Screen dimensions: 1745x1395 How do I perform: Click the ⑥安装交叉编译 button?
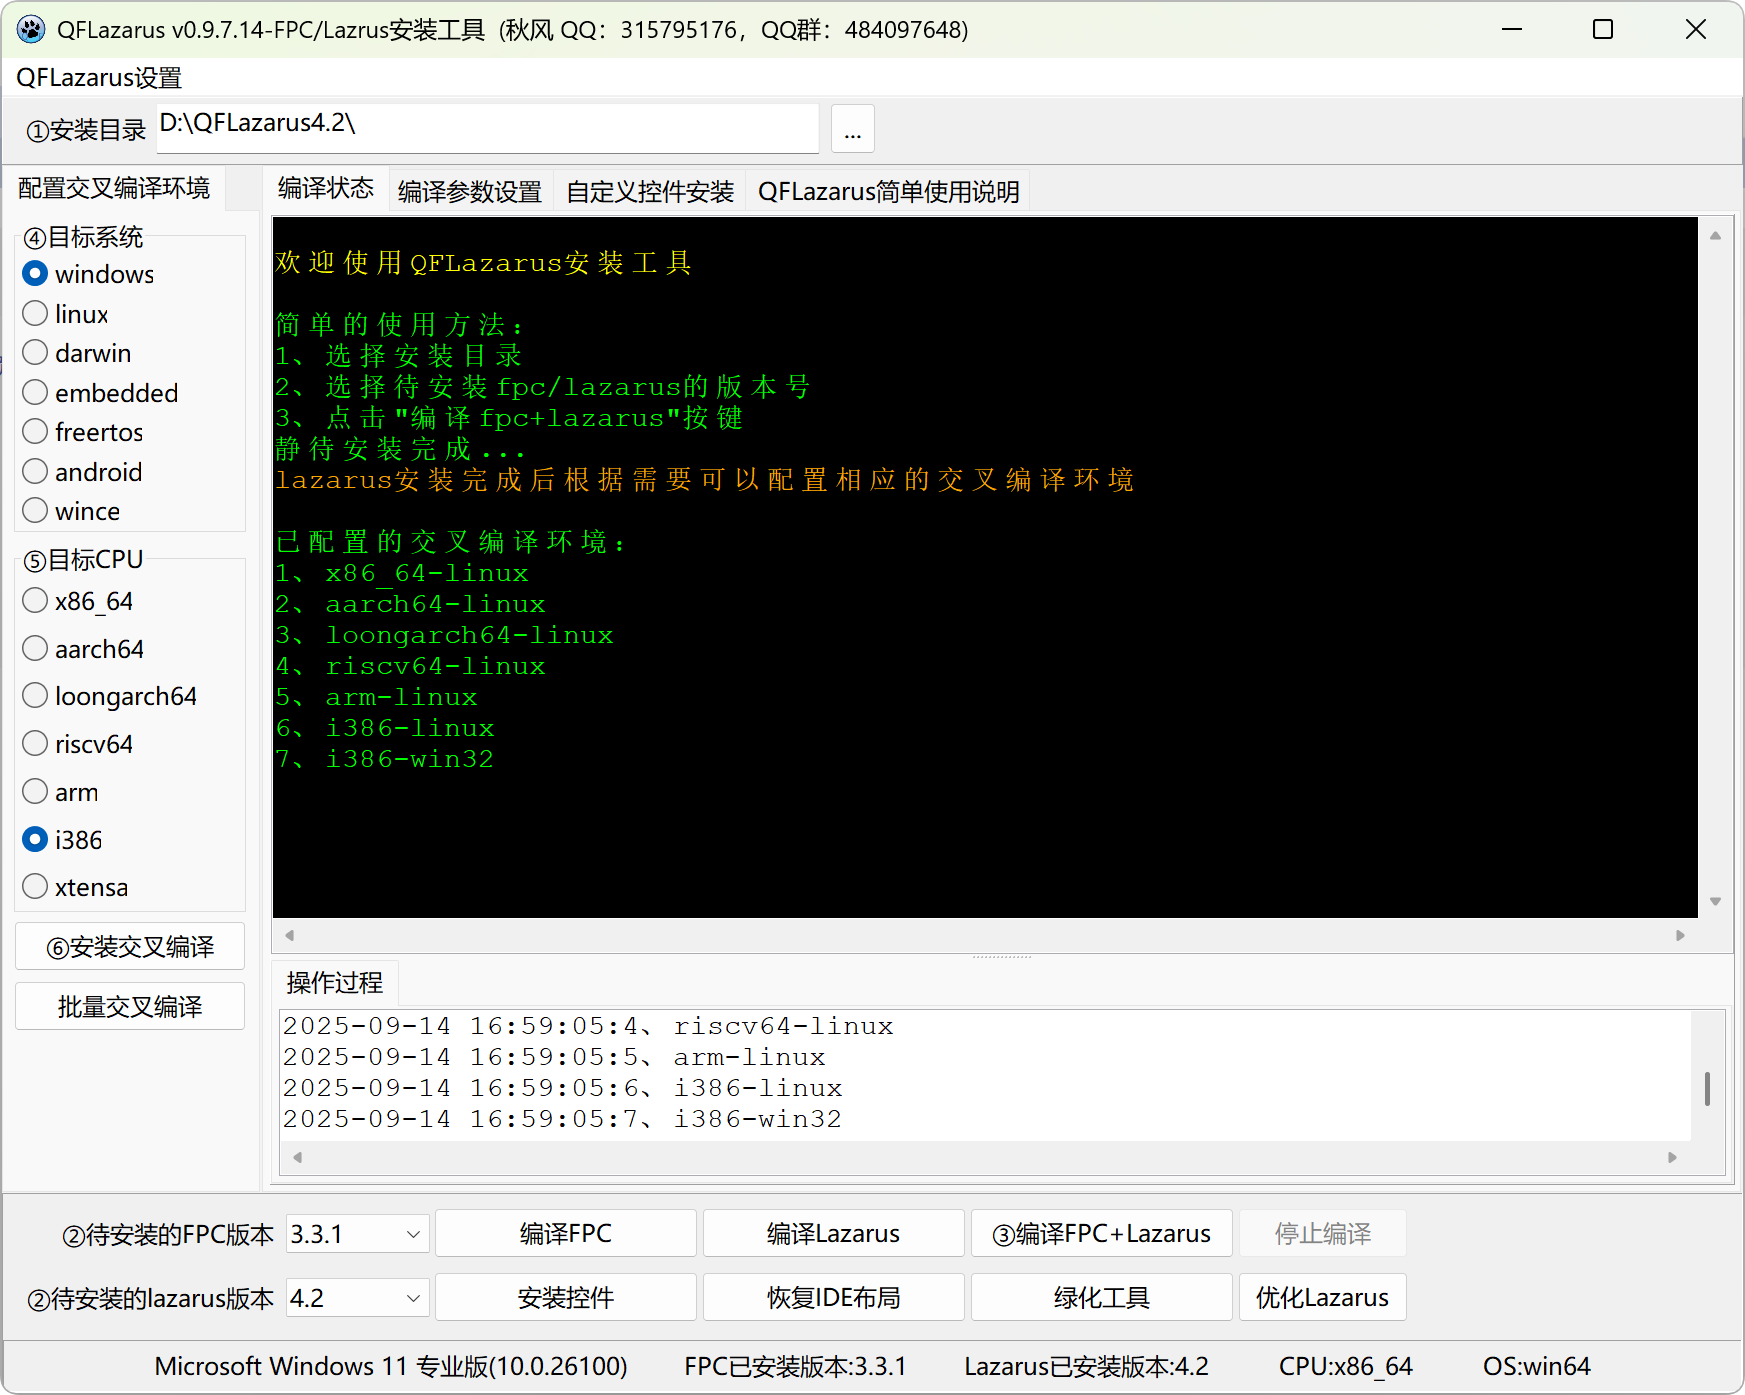pyautogui.click(x=129, y=946)
